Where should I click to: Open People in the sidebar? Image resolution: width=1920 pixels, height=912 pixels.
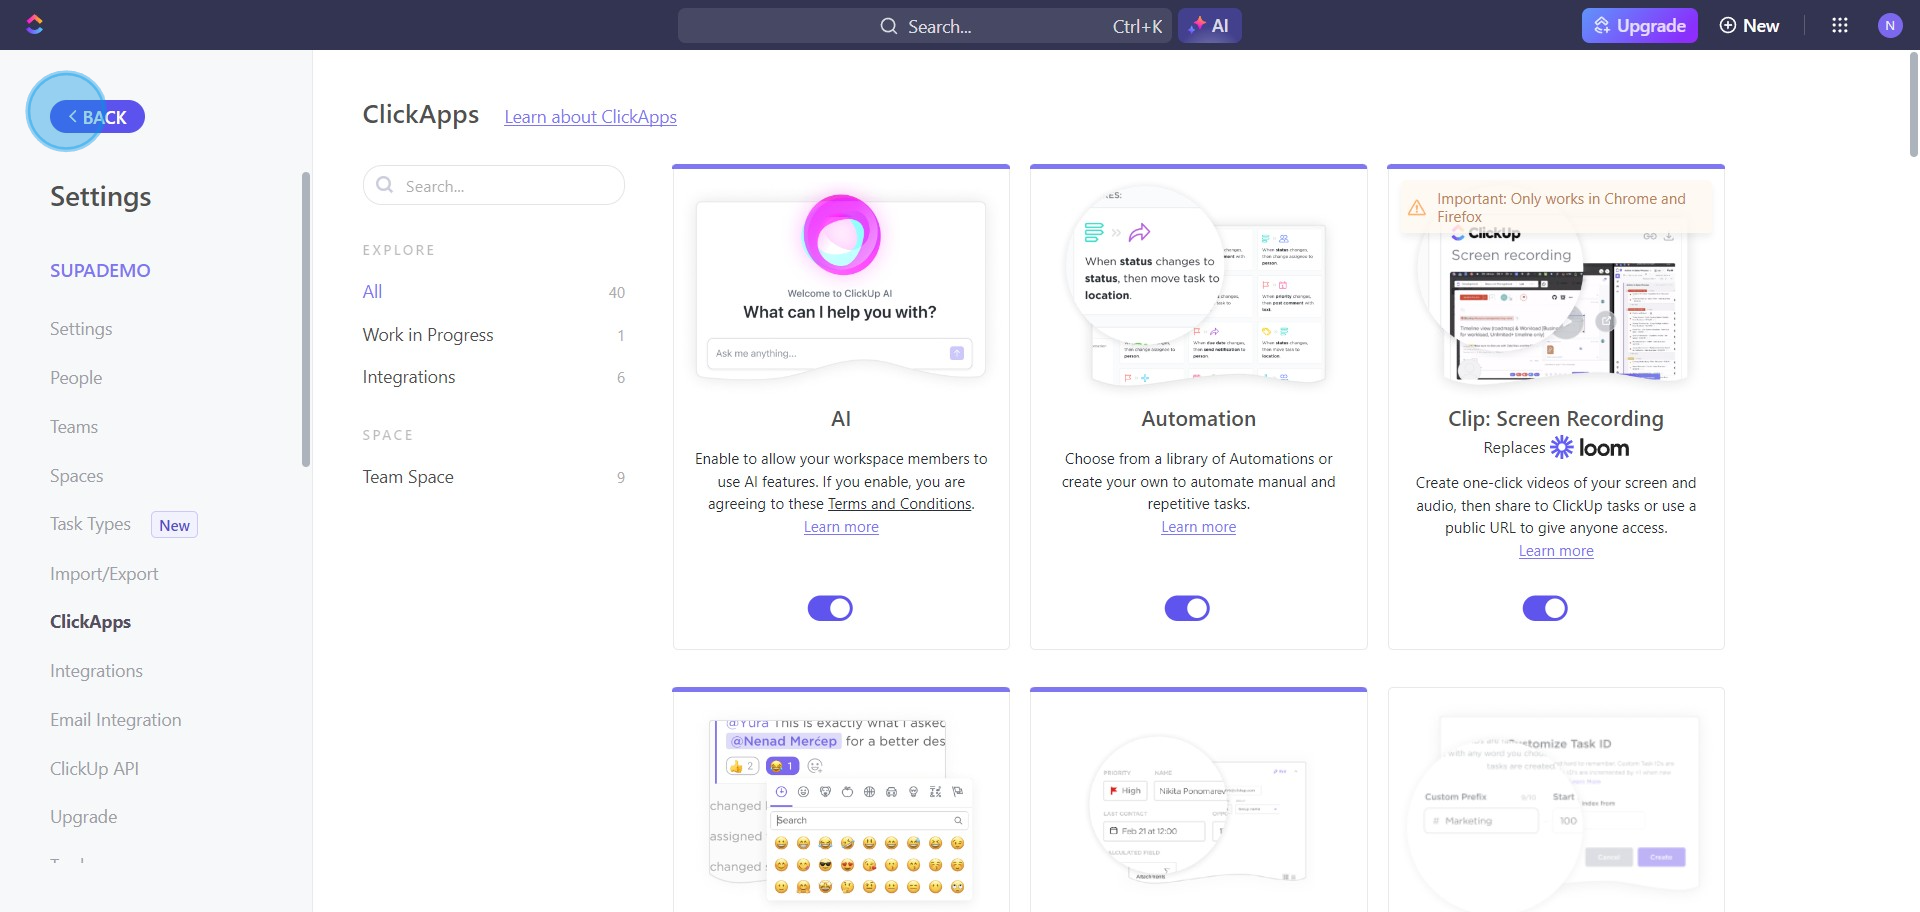tap(76, 378)
